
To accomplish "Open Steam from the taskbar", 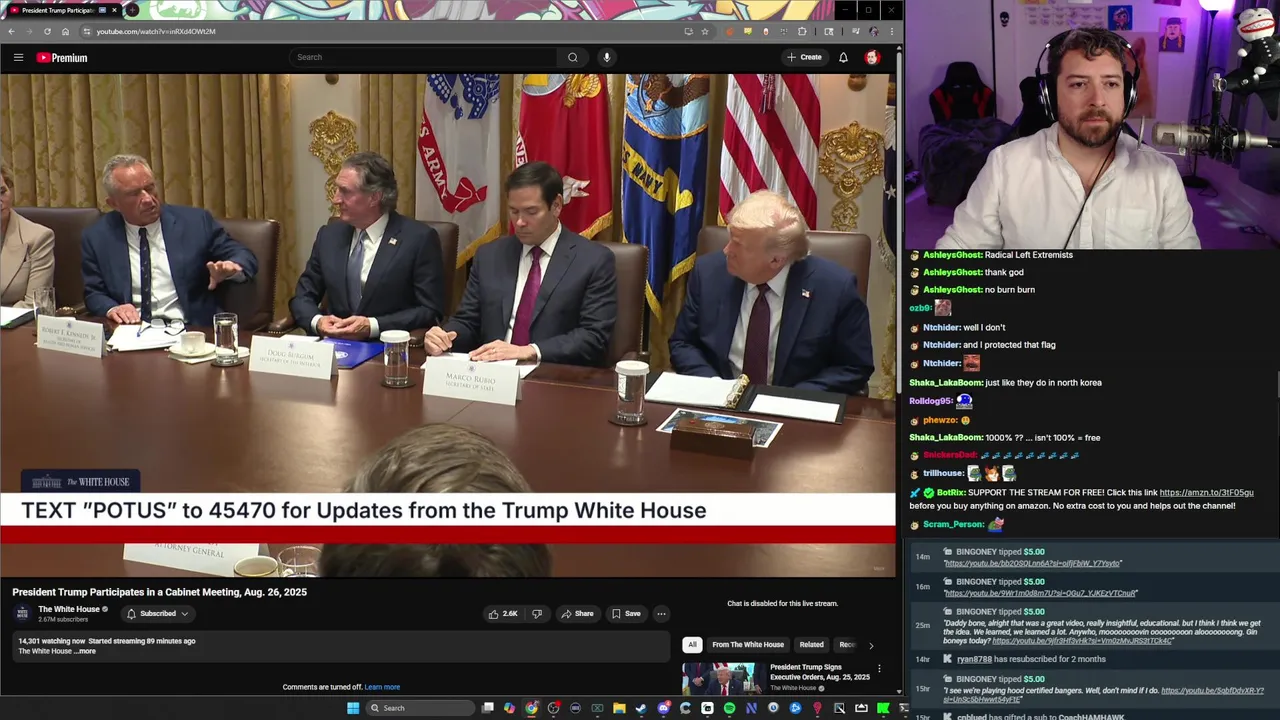I will pyautogui.click(x=641, y=708).
